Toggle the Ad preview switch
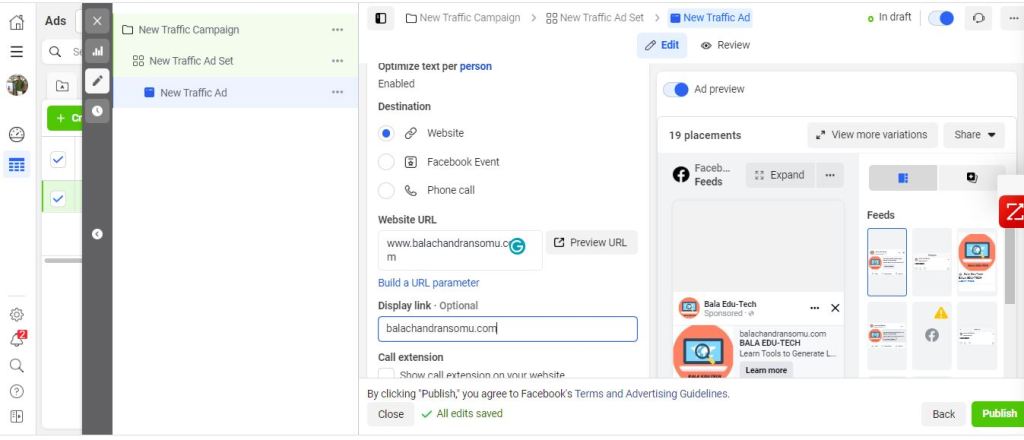This screenshot has height=440, width=1024. click(x=677, y=89)
